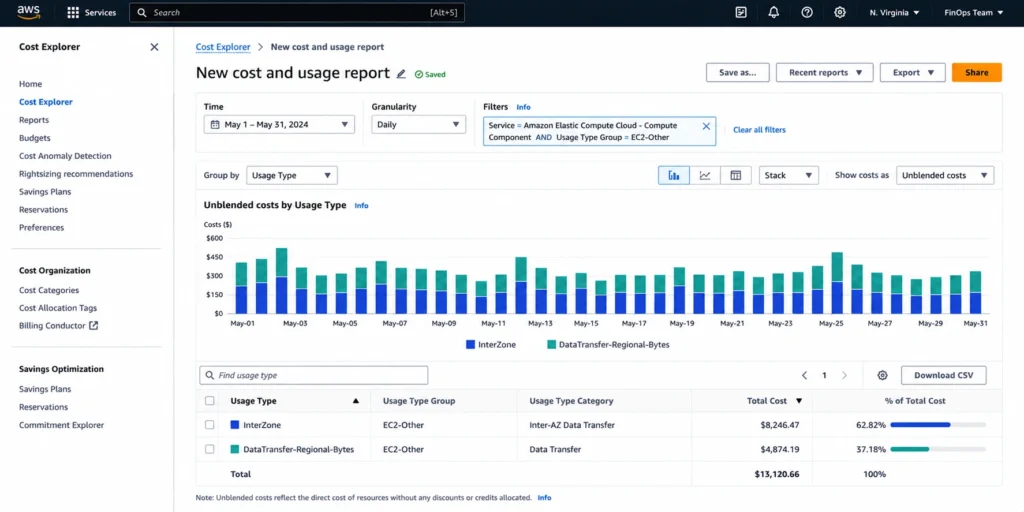This screenshot has height=512, width=1024.
Task: Focus the Find usage type field
Action: tap(313, 376)
